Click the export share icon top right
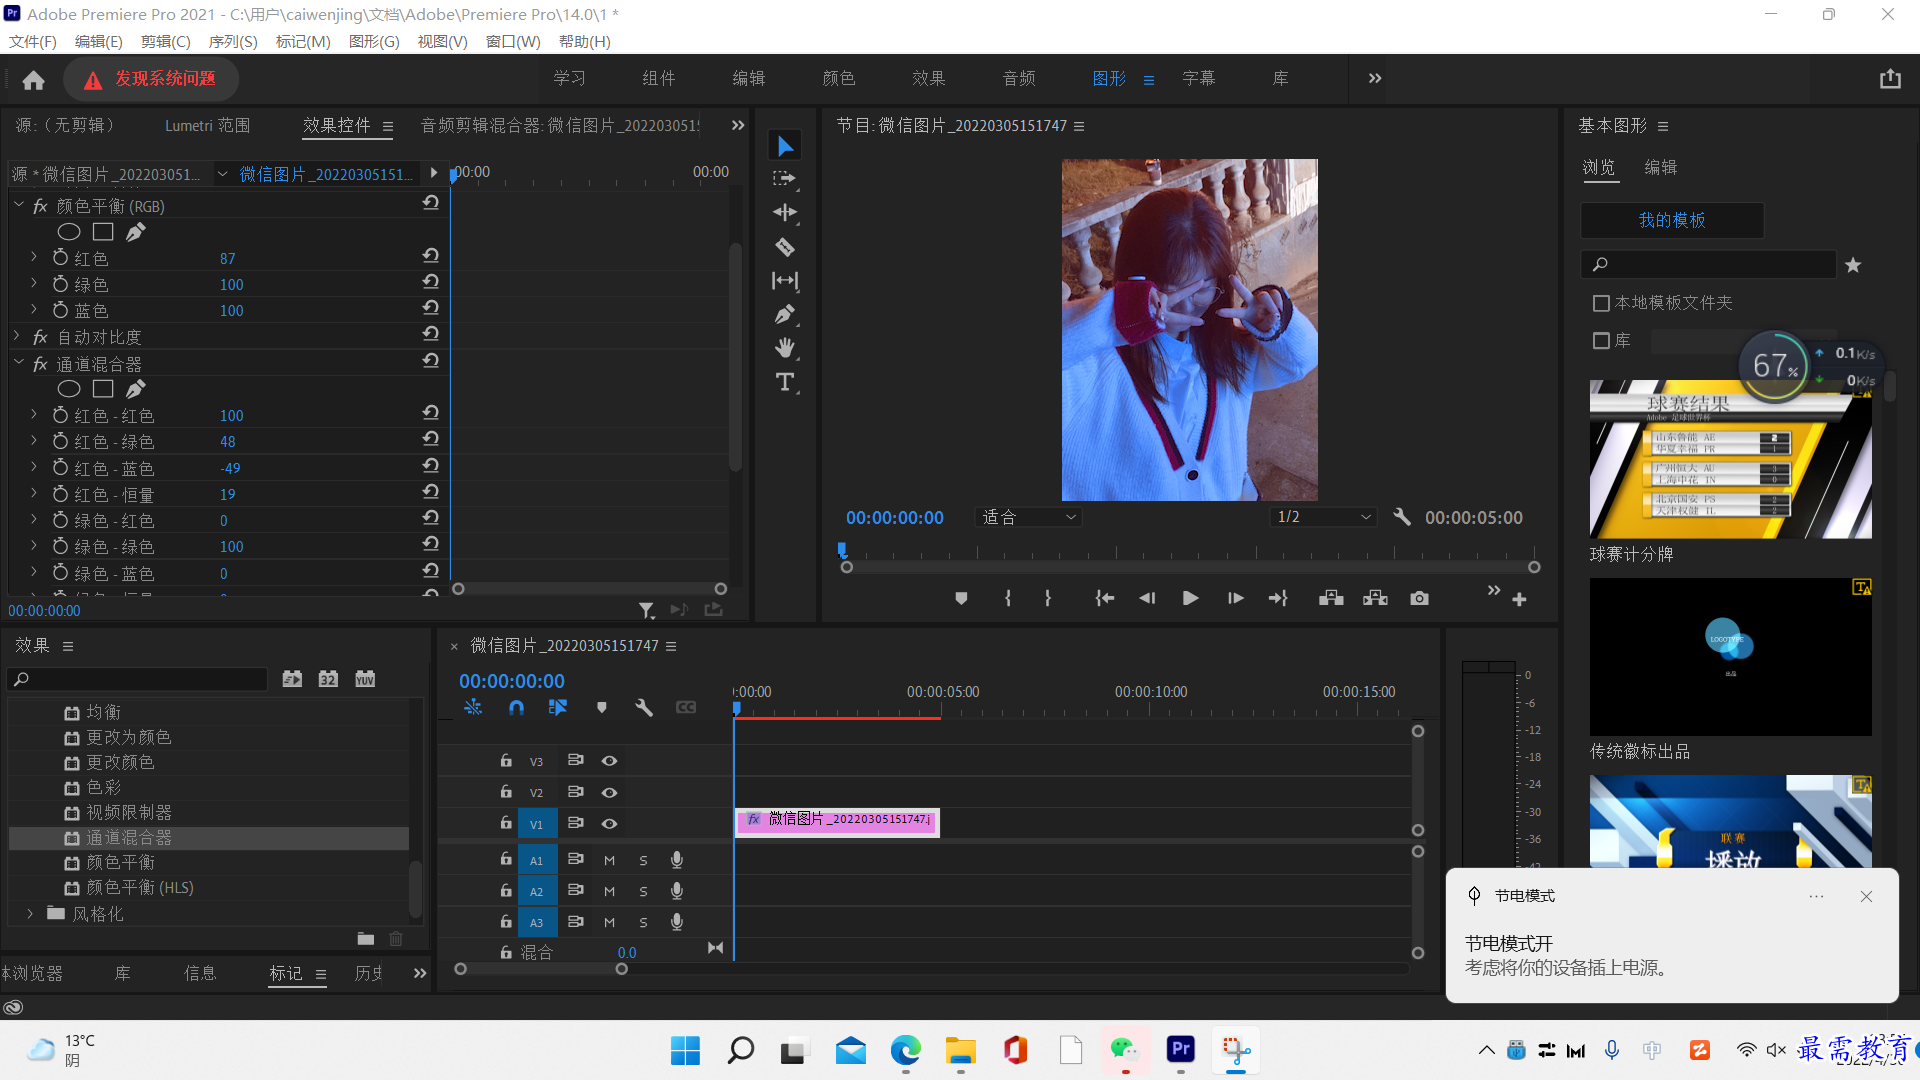Screen dimensions: 1920x1080 [x=1889, y=79]
